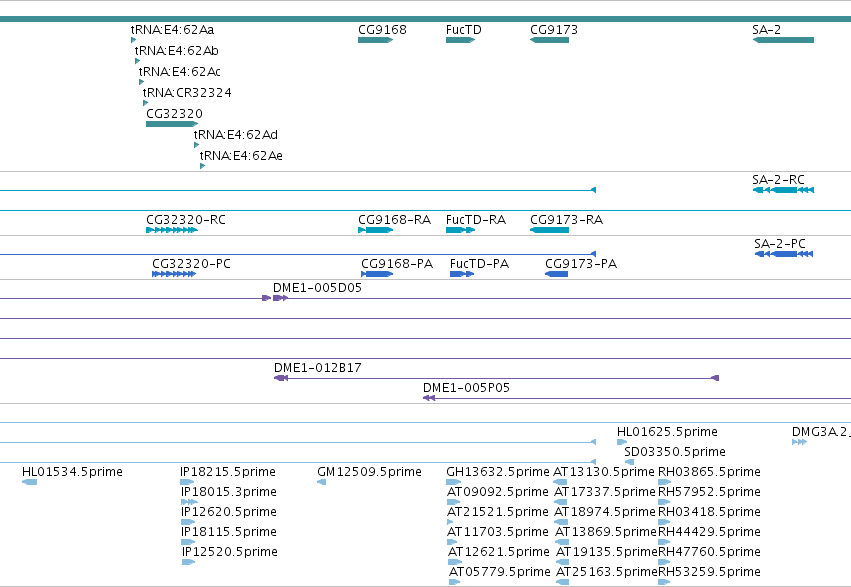Click the GH13632.5prime EST label

[498, 472]
